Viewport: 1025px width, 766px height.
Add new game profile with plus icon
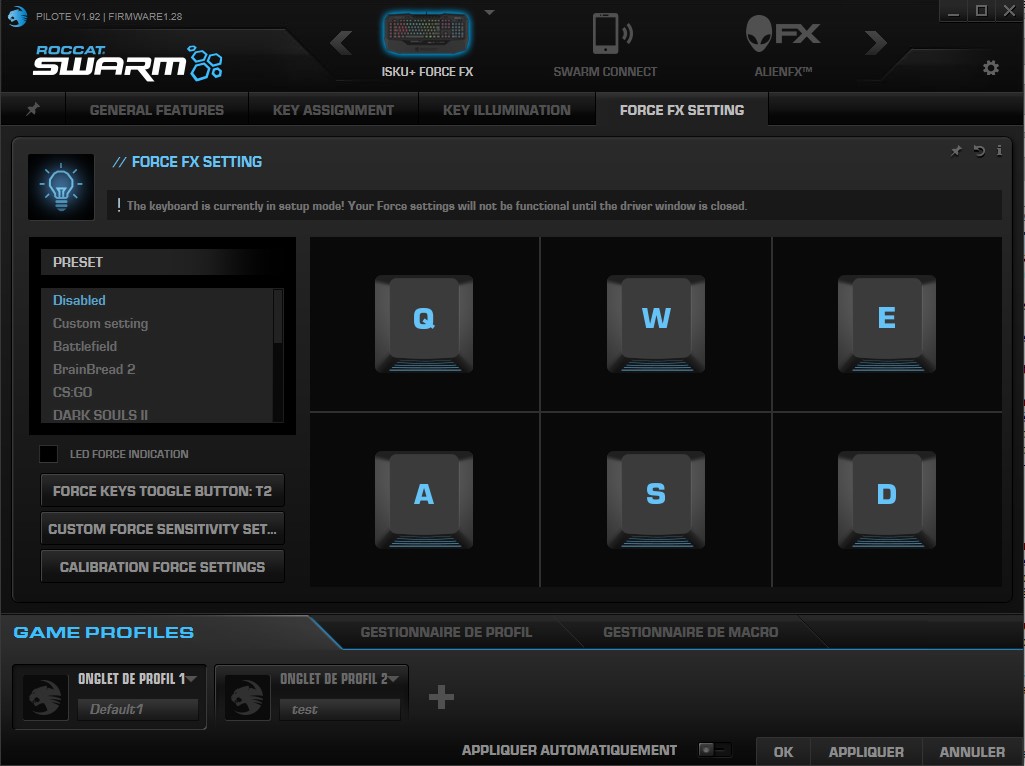(x=441, y=697)
